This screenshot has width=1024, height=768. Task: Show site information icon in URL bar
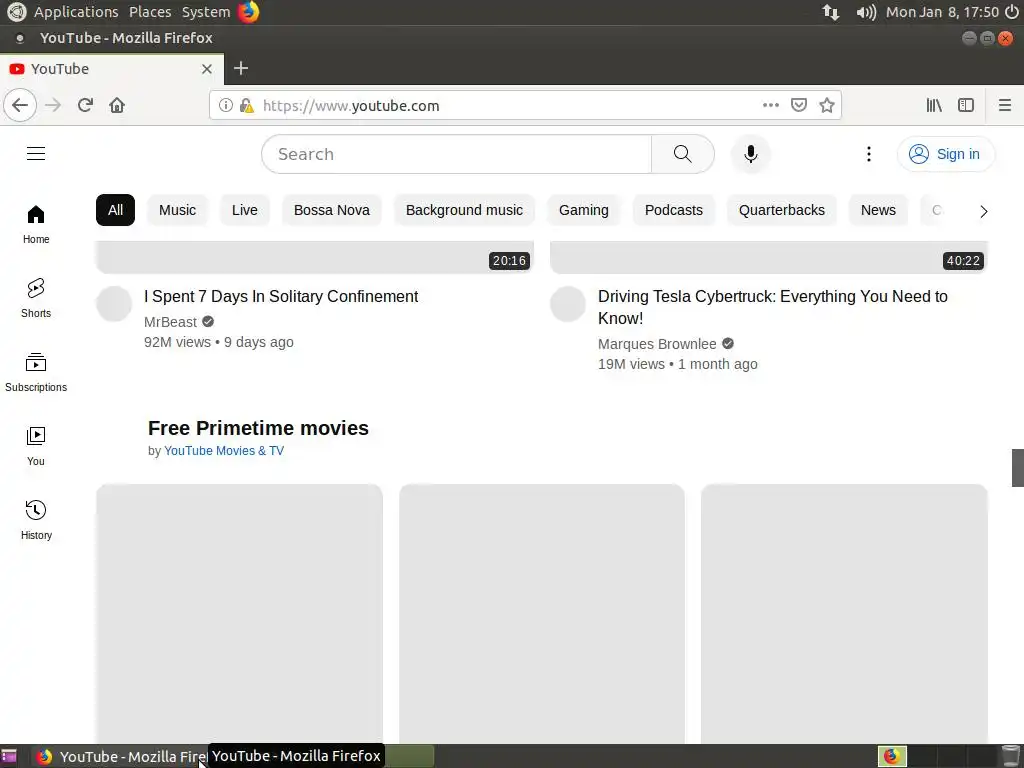(225, 105)
